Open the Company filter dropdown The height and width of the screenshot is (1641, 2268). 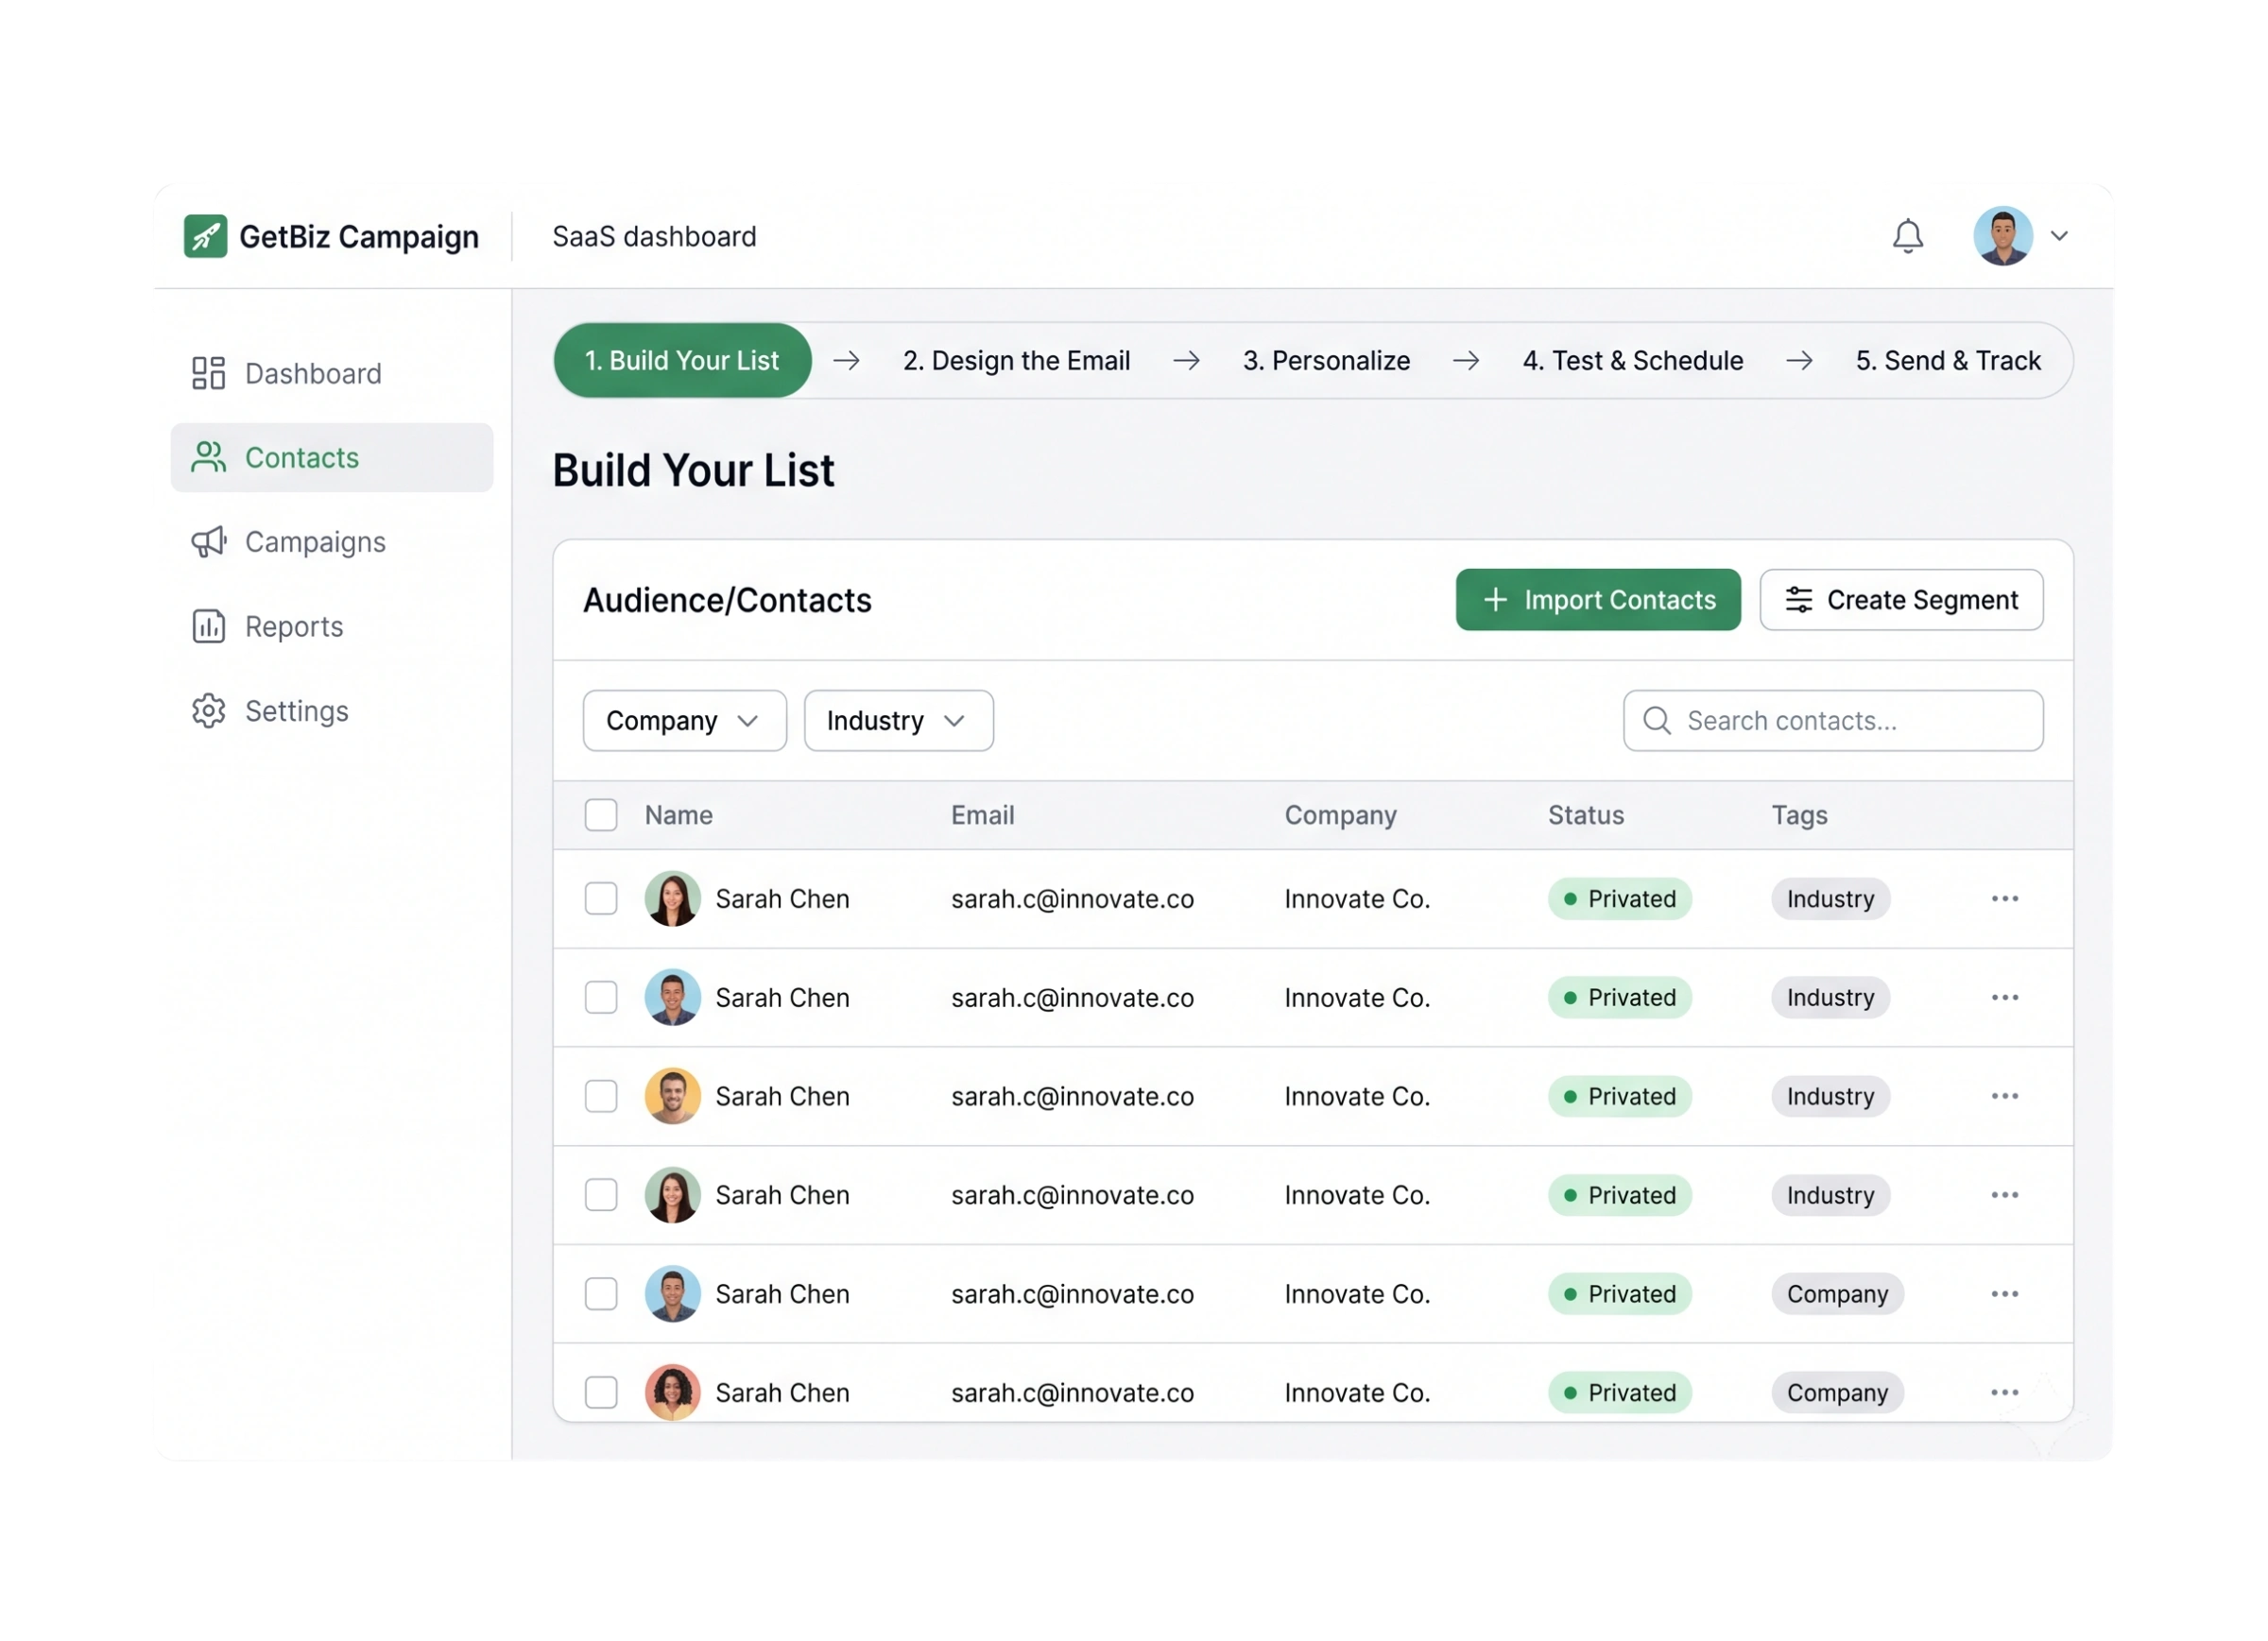685,721
